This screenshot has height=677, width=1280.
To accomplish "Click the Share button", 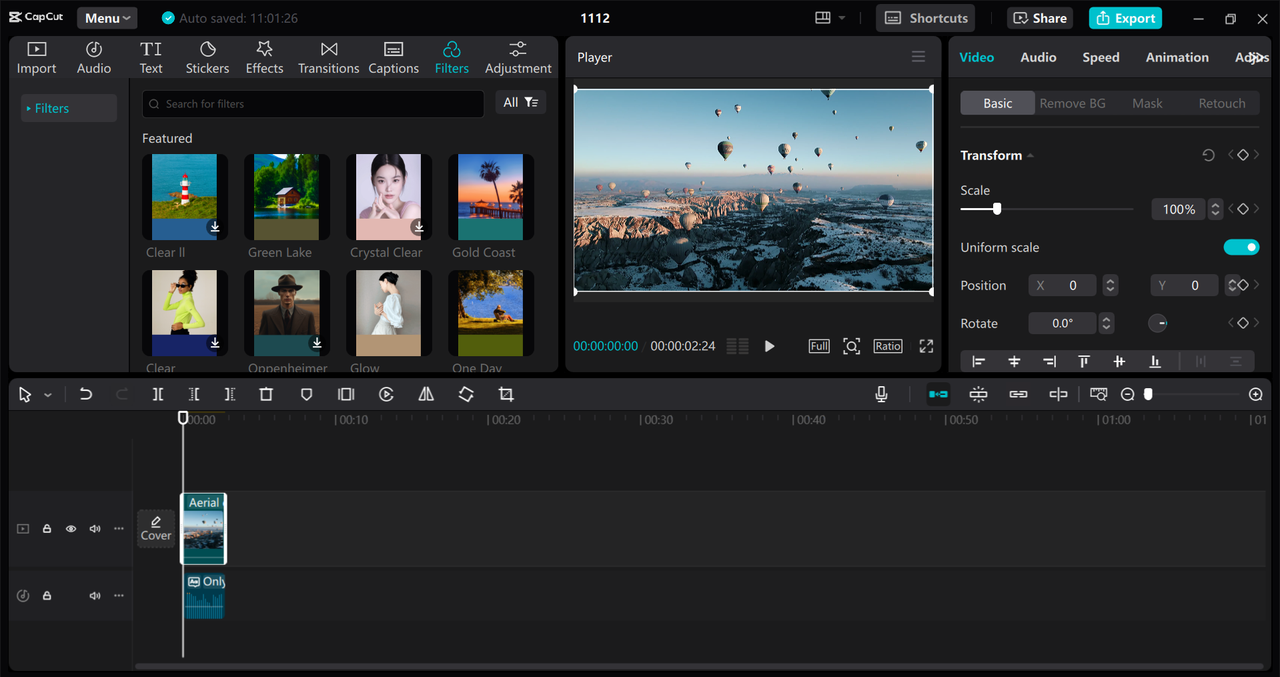I will coord(1040,18).
